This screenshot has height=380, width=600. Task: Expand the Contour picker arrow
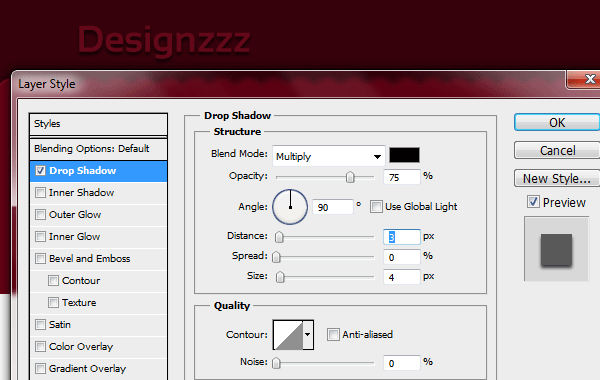click(x=308, y=334)
